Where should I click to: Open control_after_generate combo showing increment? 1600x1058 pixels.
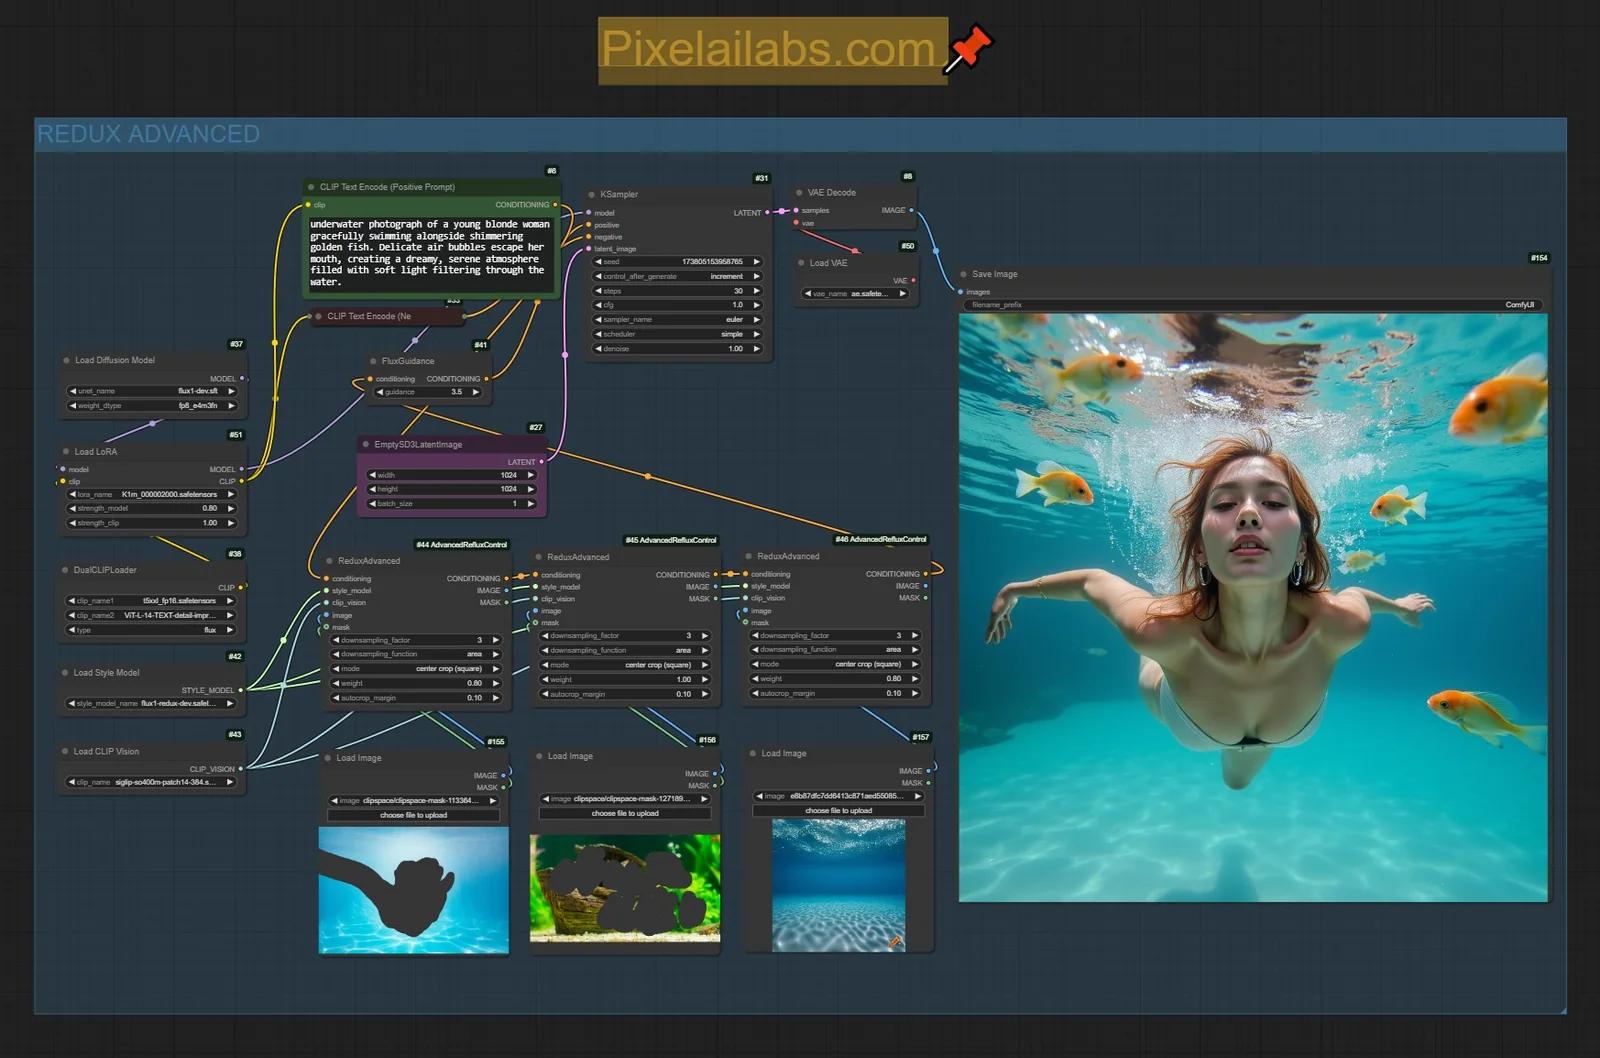pos(677,276)
